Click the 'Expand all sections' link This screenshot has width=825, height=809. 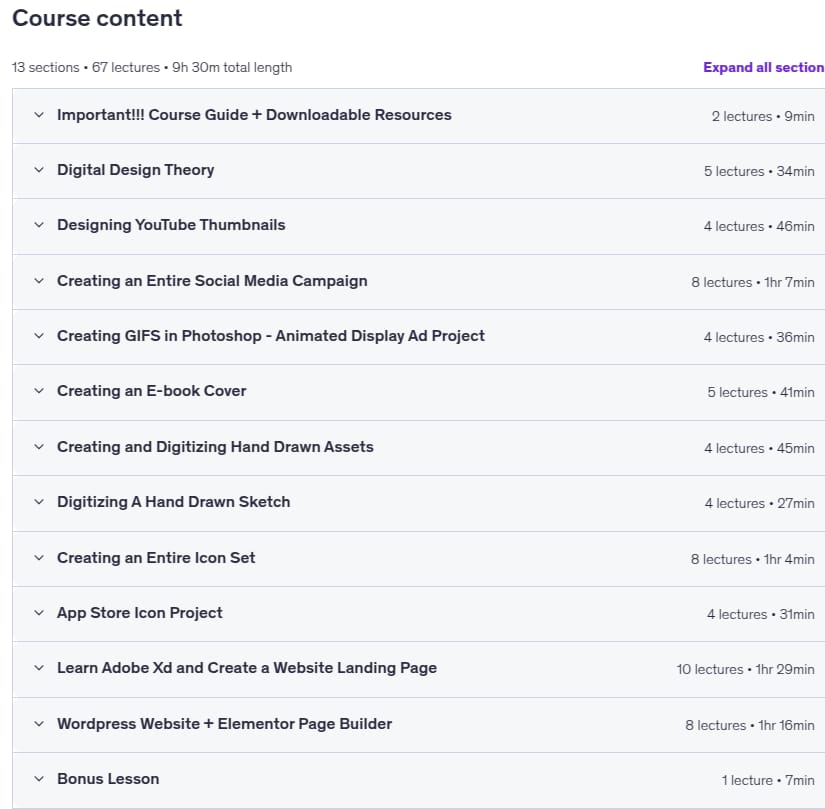coord(764,67)
